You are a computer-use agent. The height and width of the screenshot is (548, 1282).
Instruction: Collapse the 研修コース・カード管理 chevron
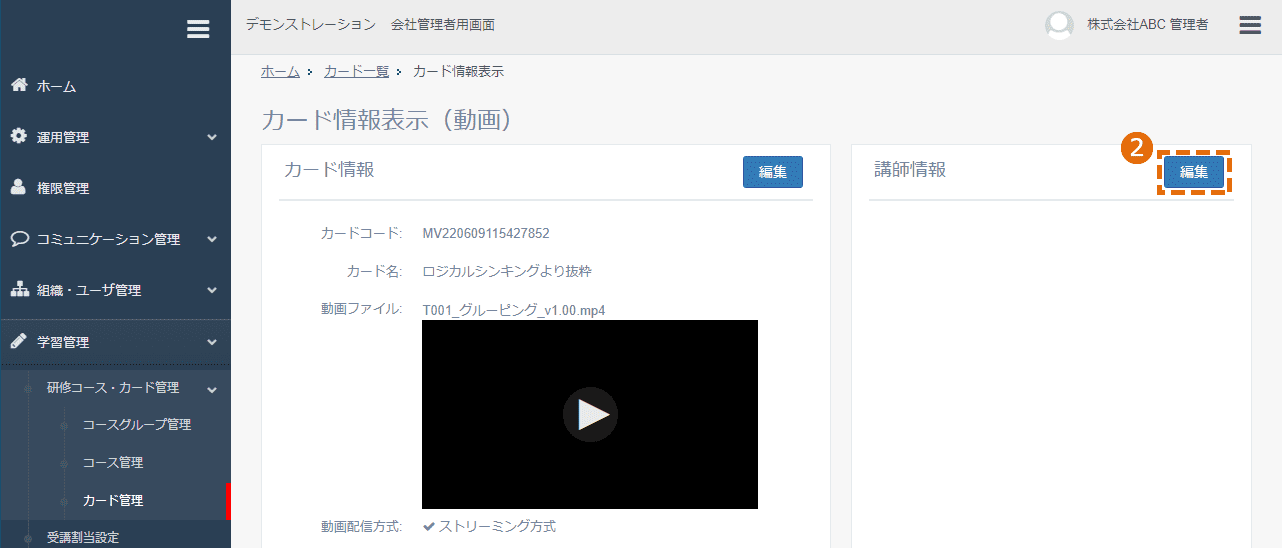(x=211, y=388)
